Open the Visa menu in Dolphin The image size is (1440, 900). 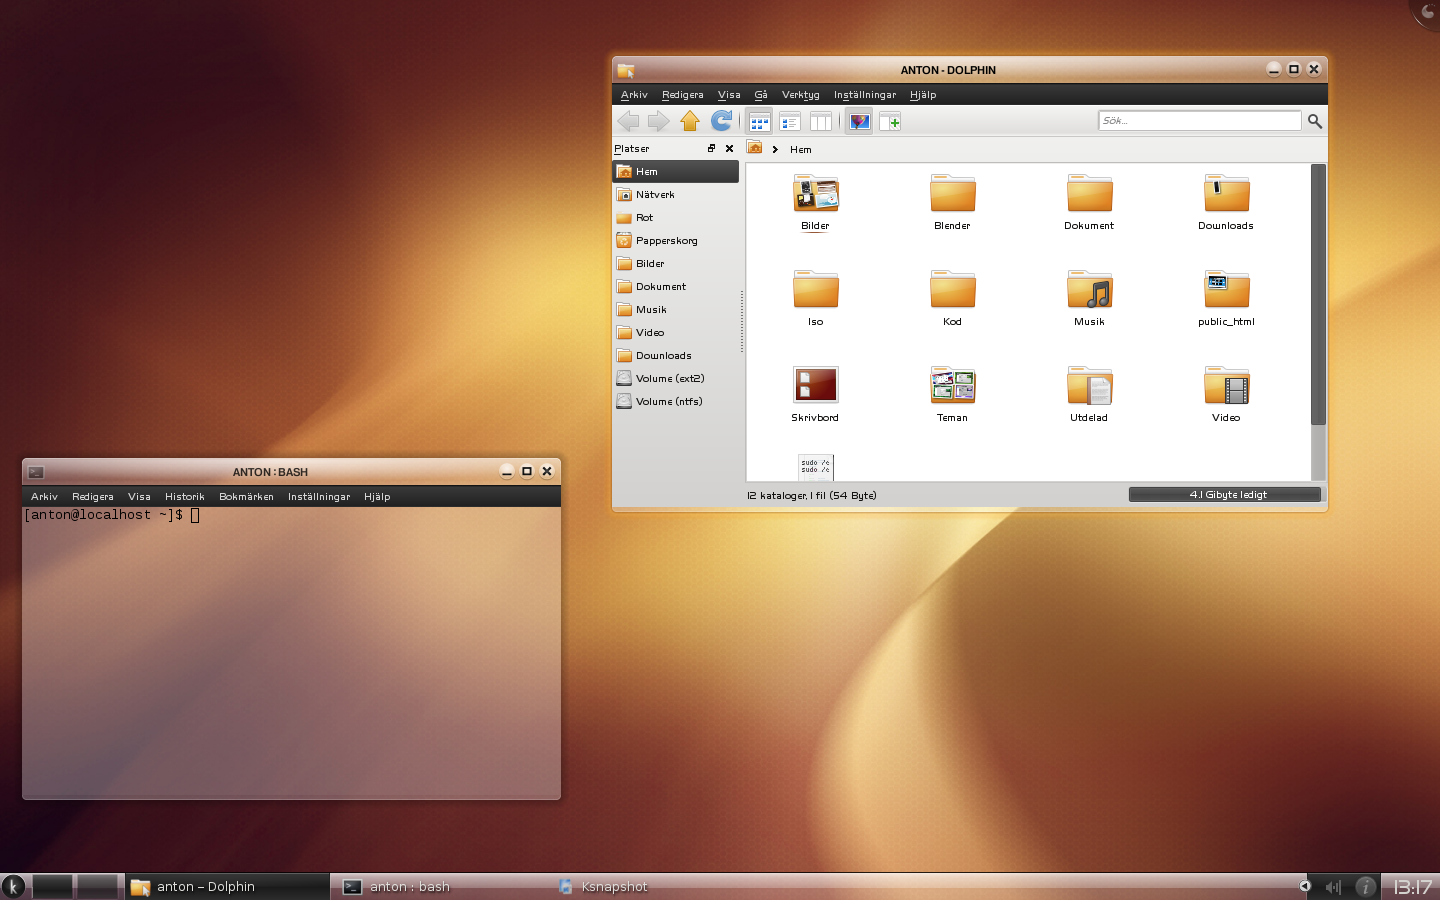729,95
